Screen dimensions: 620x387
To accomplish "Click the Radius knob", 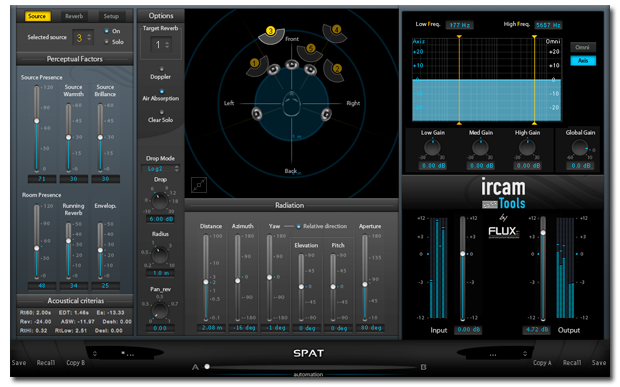I will coord(160,255).
